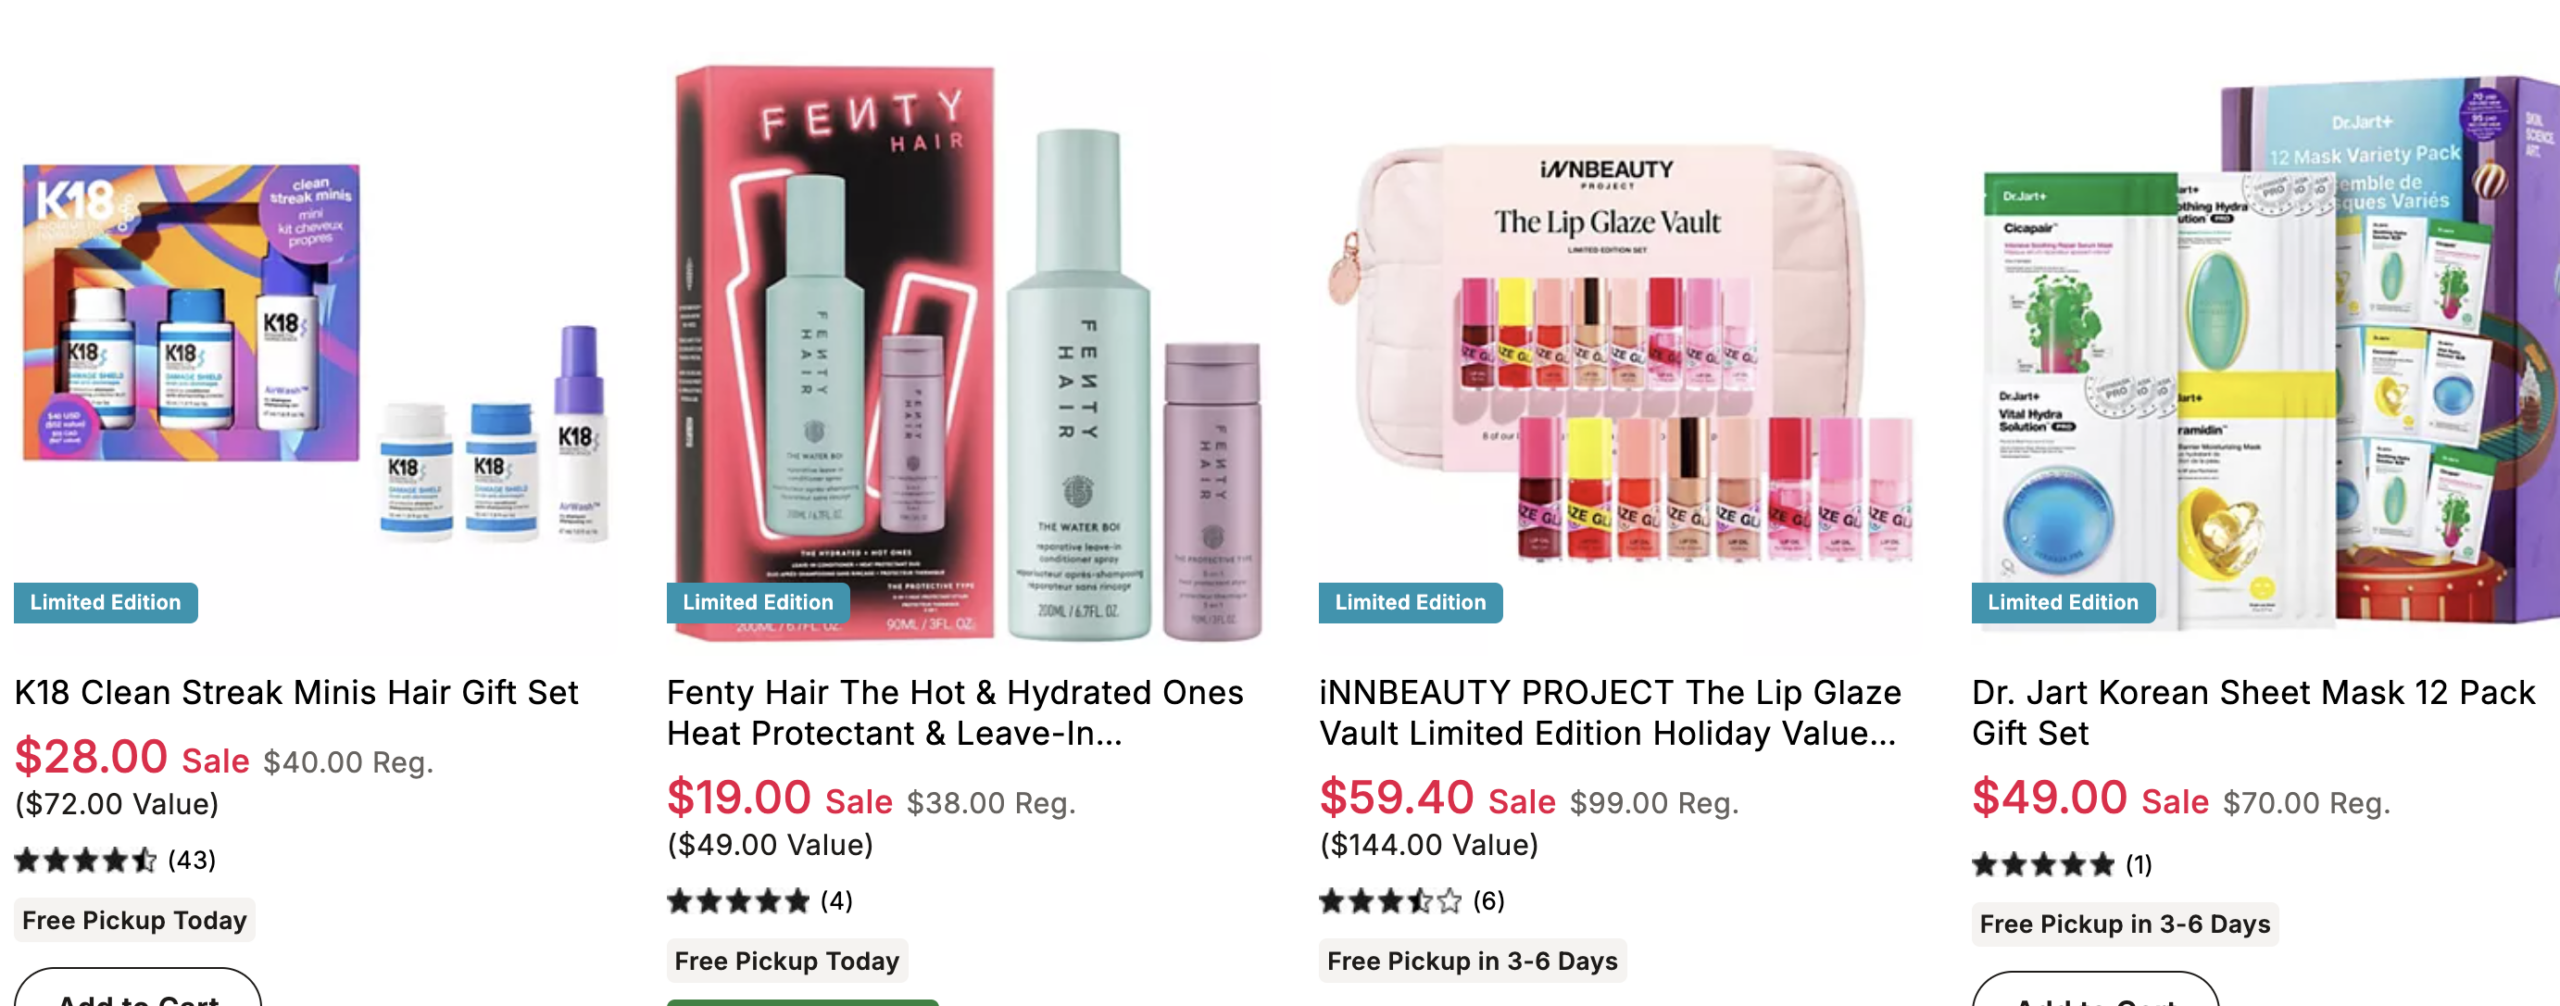Click the iNNBEAUTY star rating with 6 reviews
This screenshot has height=1006, width=2560.
pyautogui.click(x=1411, y=901)
